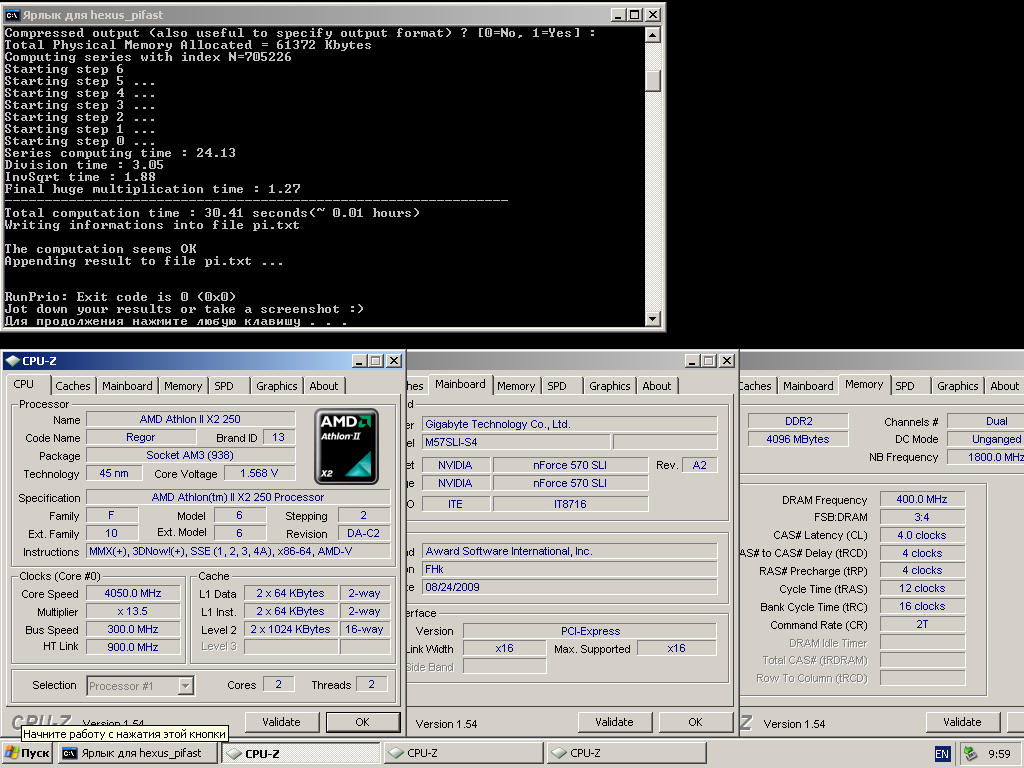Click the Award Software International, Inc. field
The width and height of the screenshot is (1024, 768).
[x=569, y=551]
